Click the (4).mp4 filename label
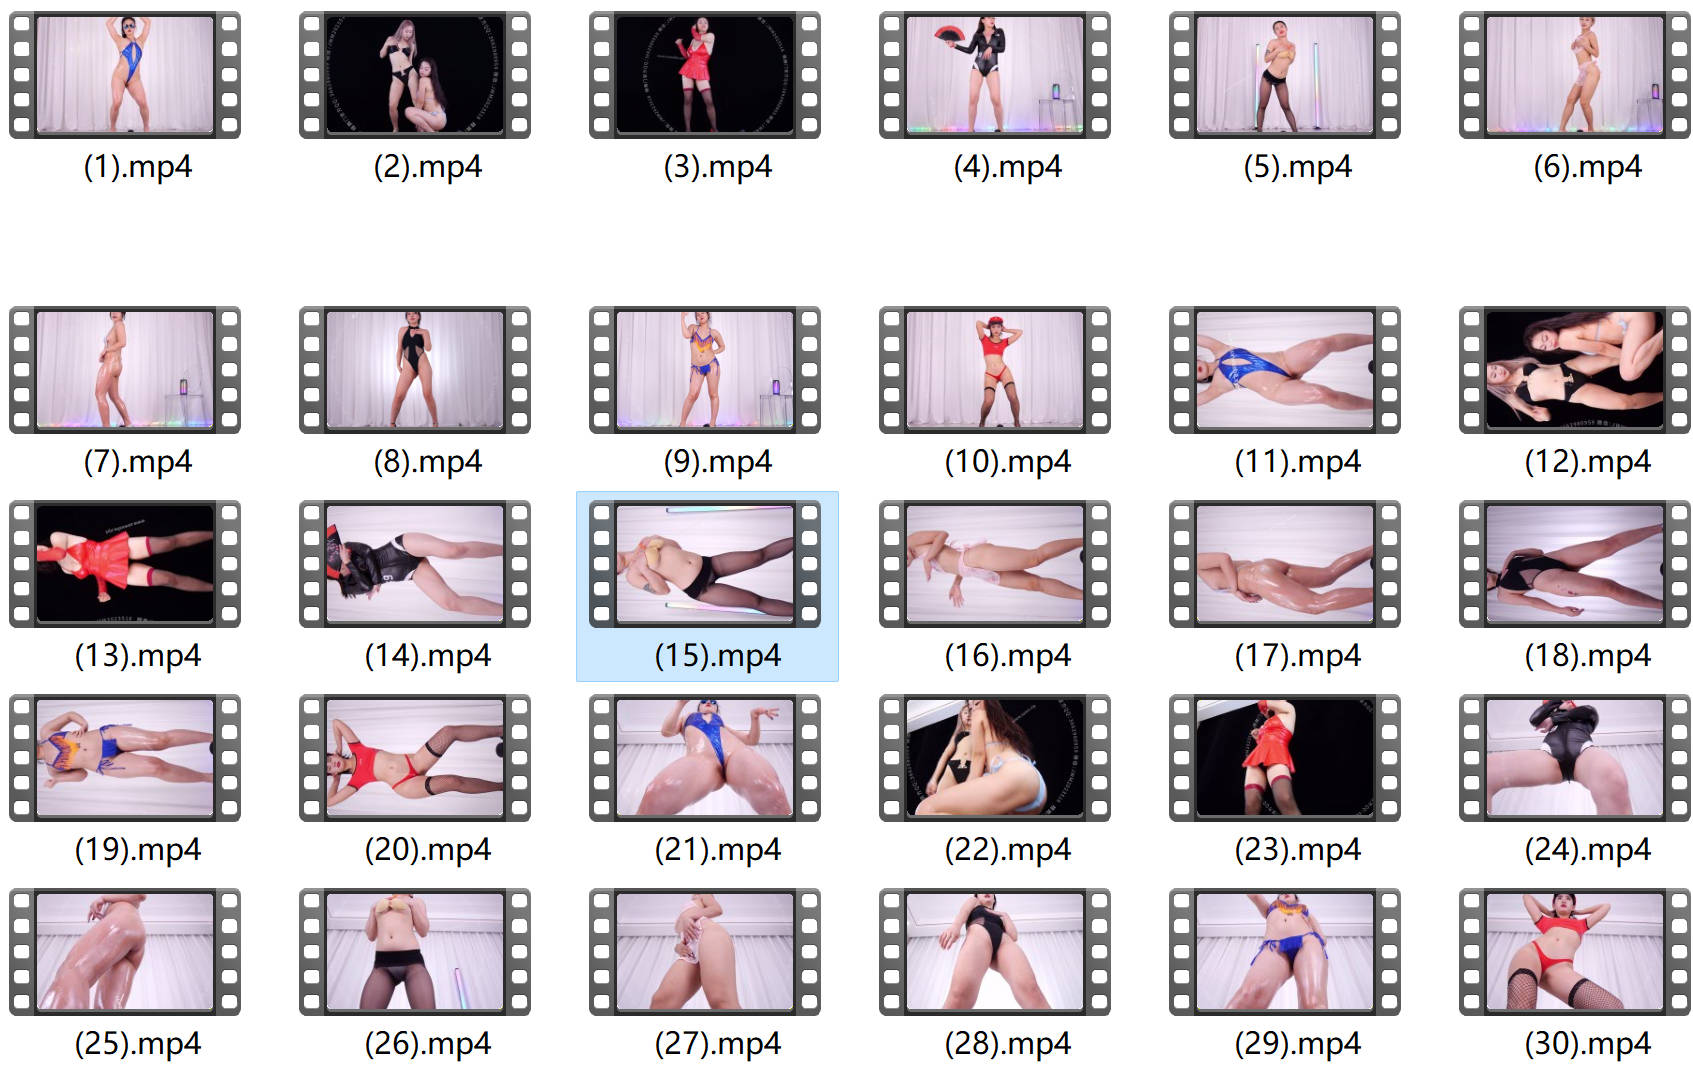Image resolution: width=1693 pixels, height=1068 pixels. coord(1007,166)
